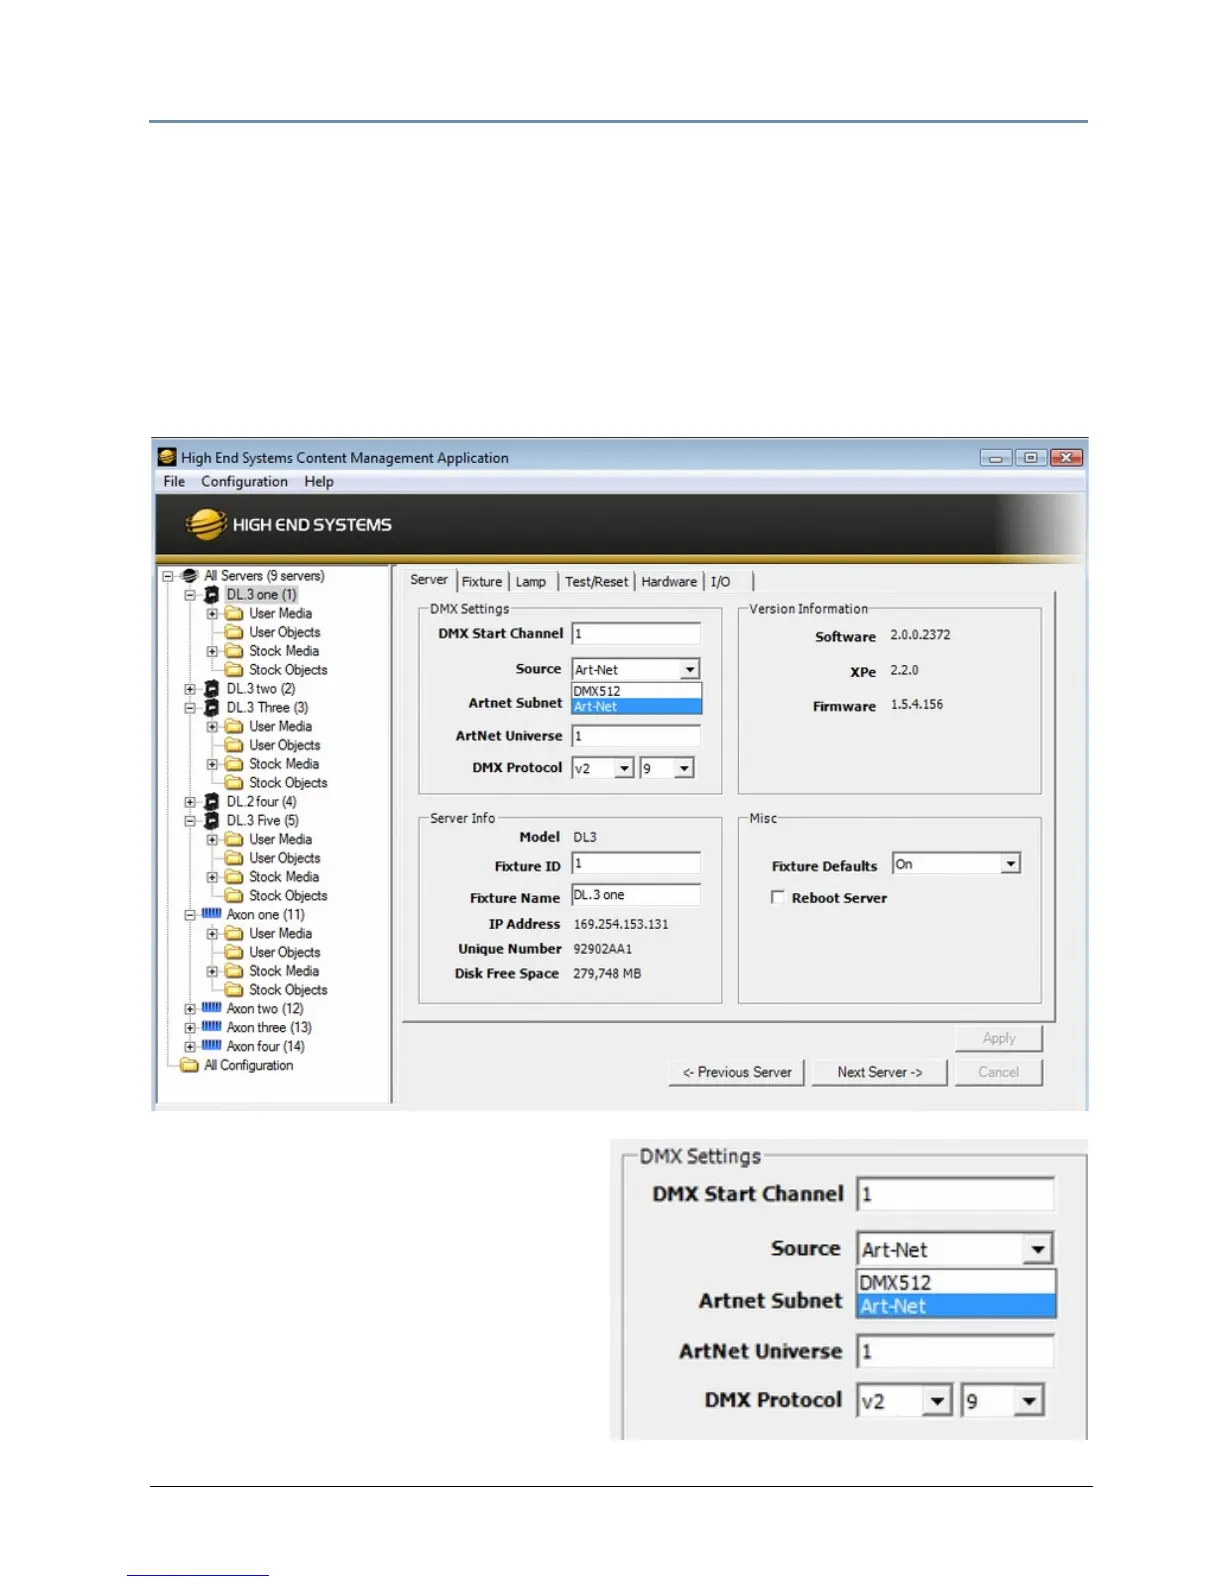1224x1584 pixels.
Task: Go to the Next Server
Action: tap(880, 1072)
